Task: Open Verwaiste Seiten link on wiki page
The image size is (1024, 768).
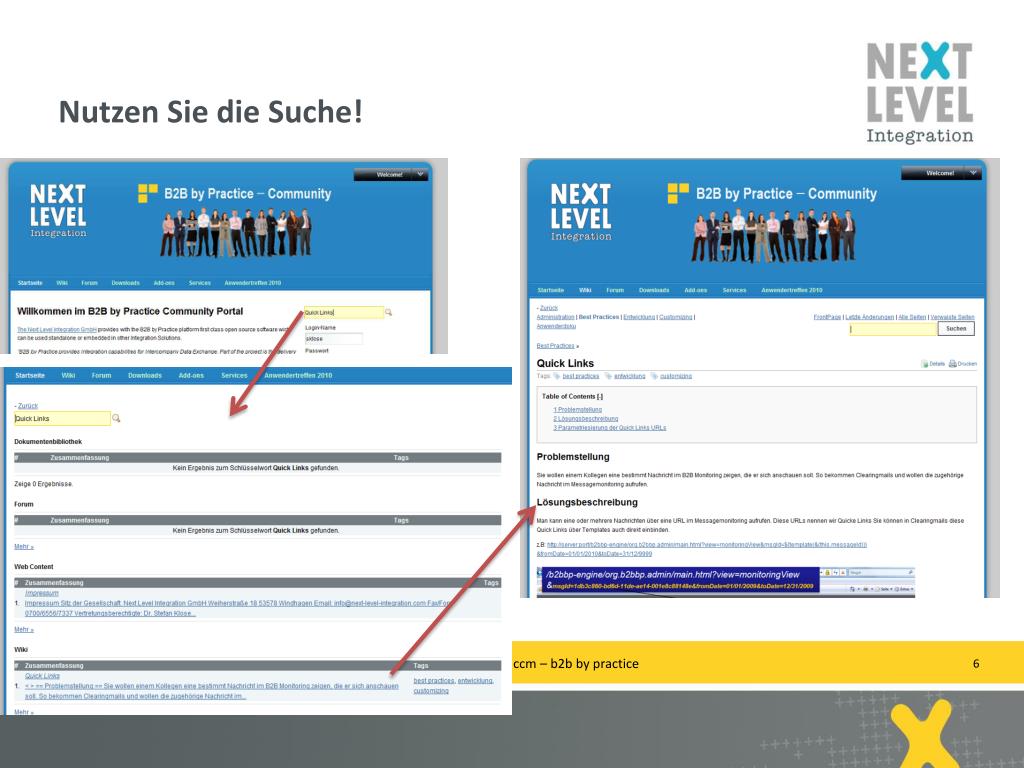Action: (952, 317)
